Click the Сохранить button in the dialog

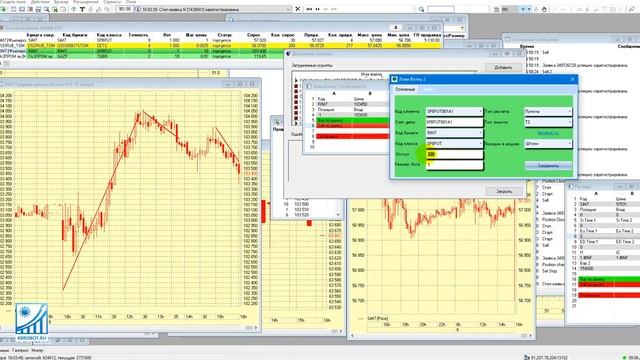(x=548, y=166)
